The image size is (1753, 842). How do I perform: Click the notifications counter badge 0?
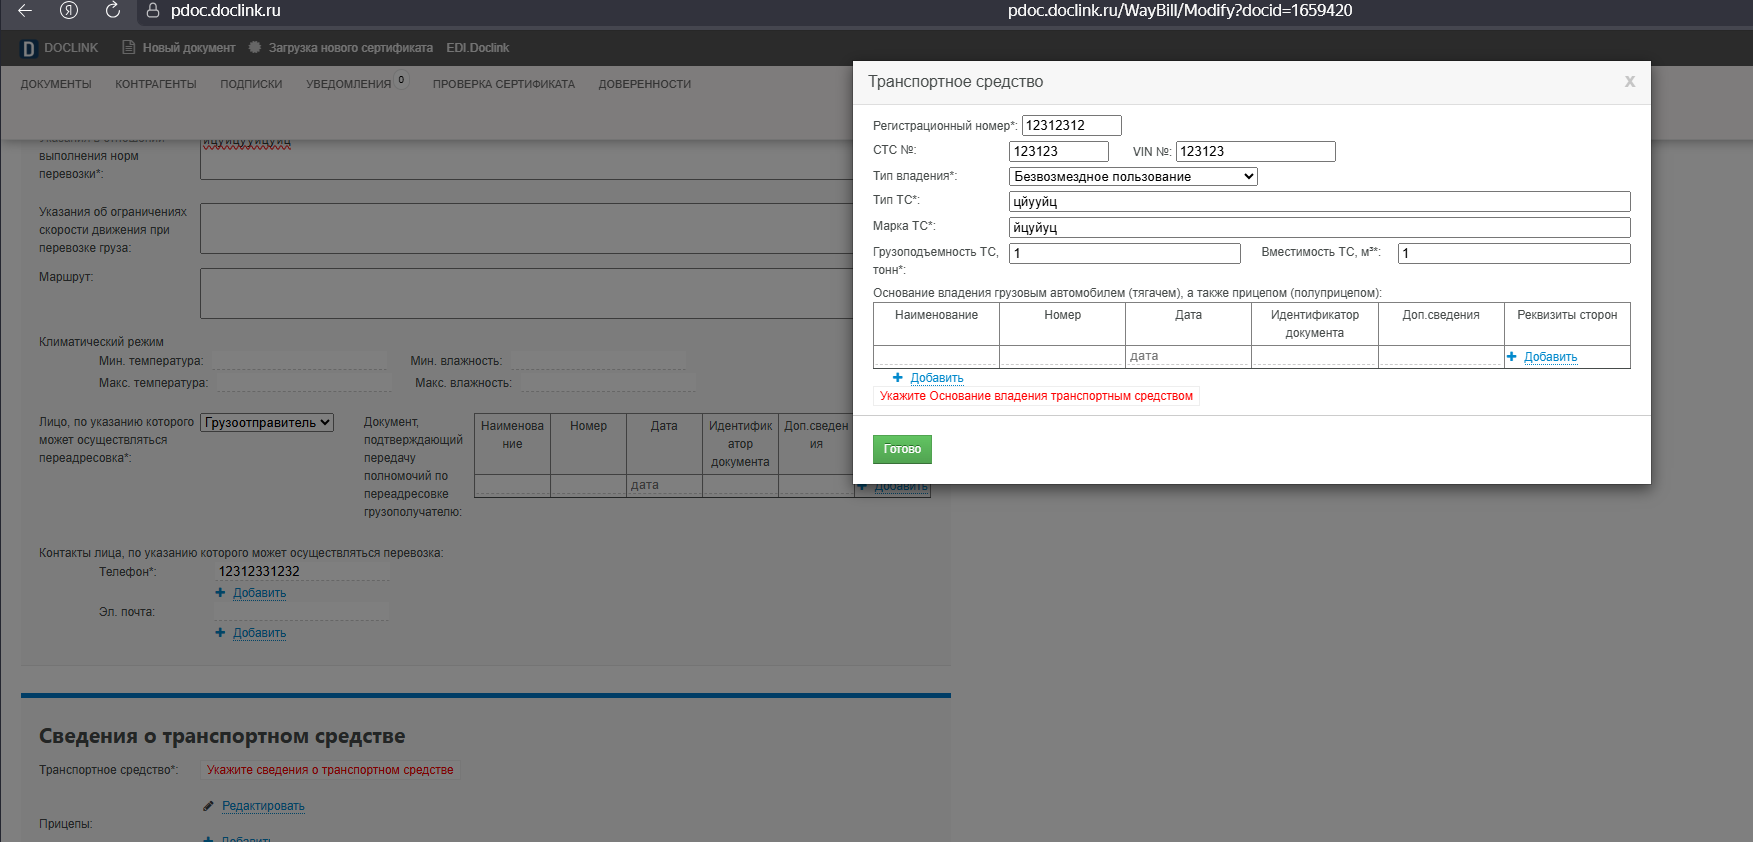(401, 80)
